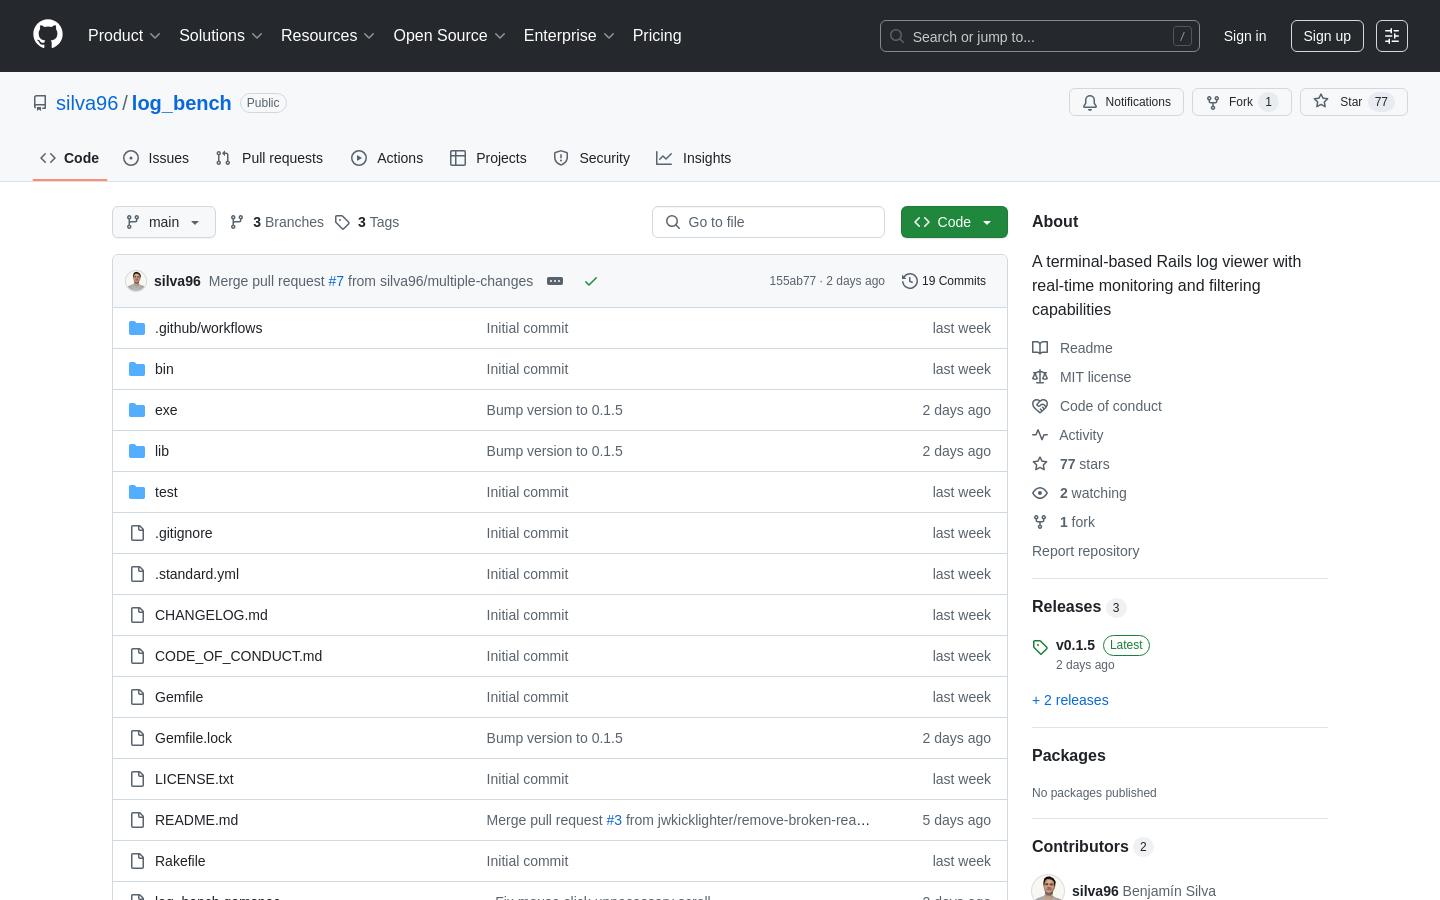Expand the Solutions menu

click(221, 36)
